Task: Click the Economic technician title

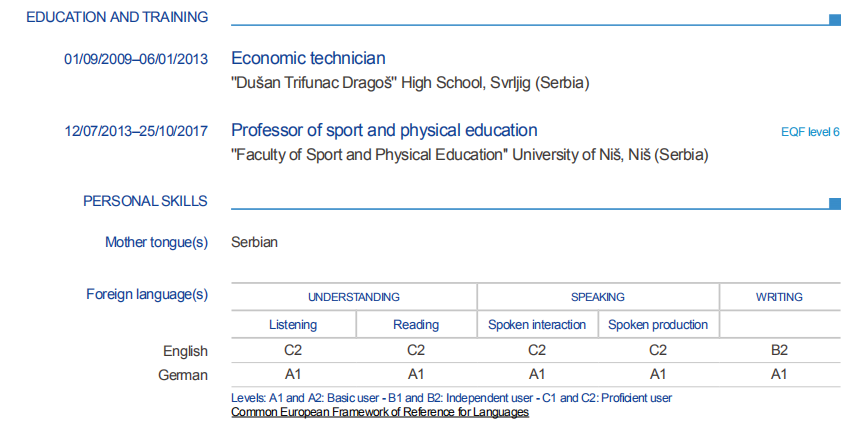Action: click(308, 59)
